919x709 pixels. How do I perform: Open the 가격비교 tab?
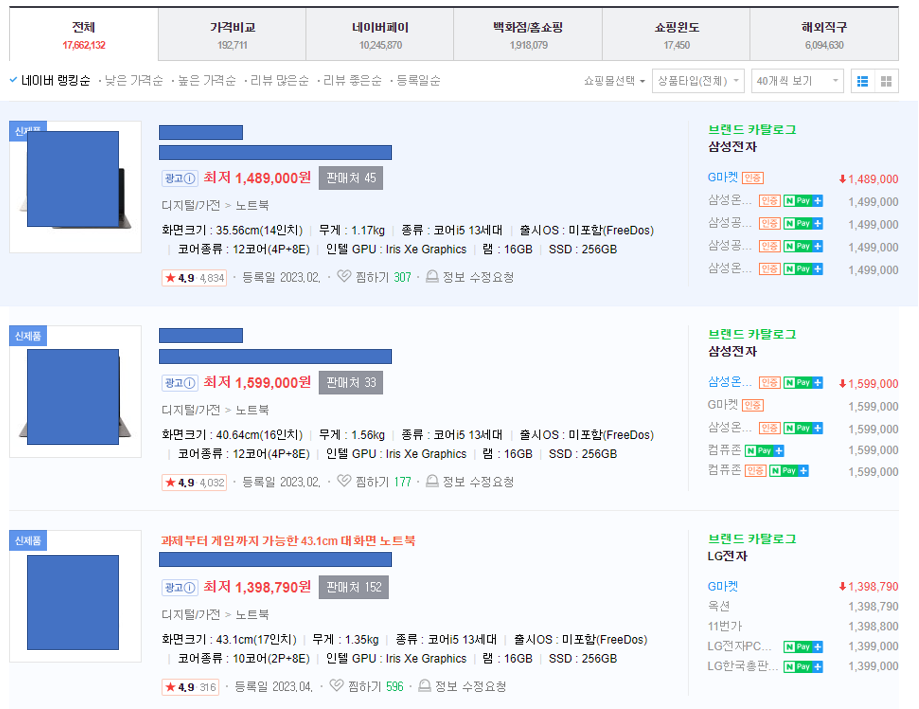point(232,35)
